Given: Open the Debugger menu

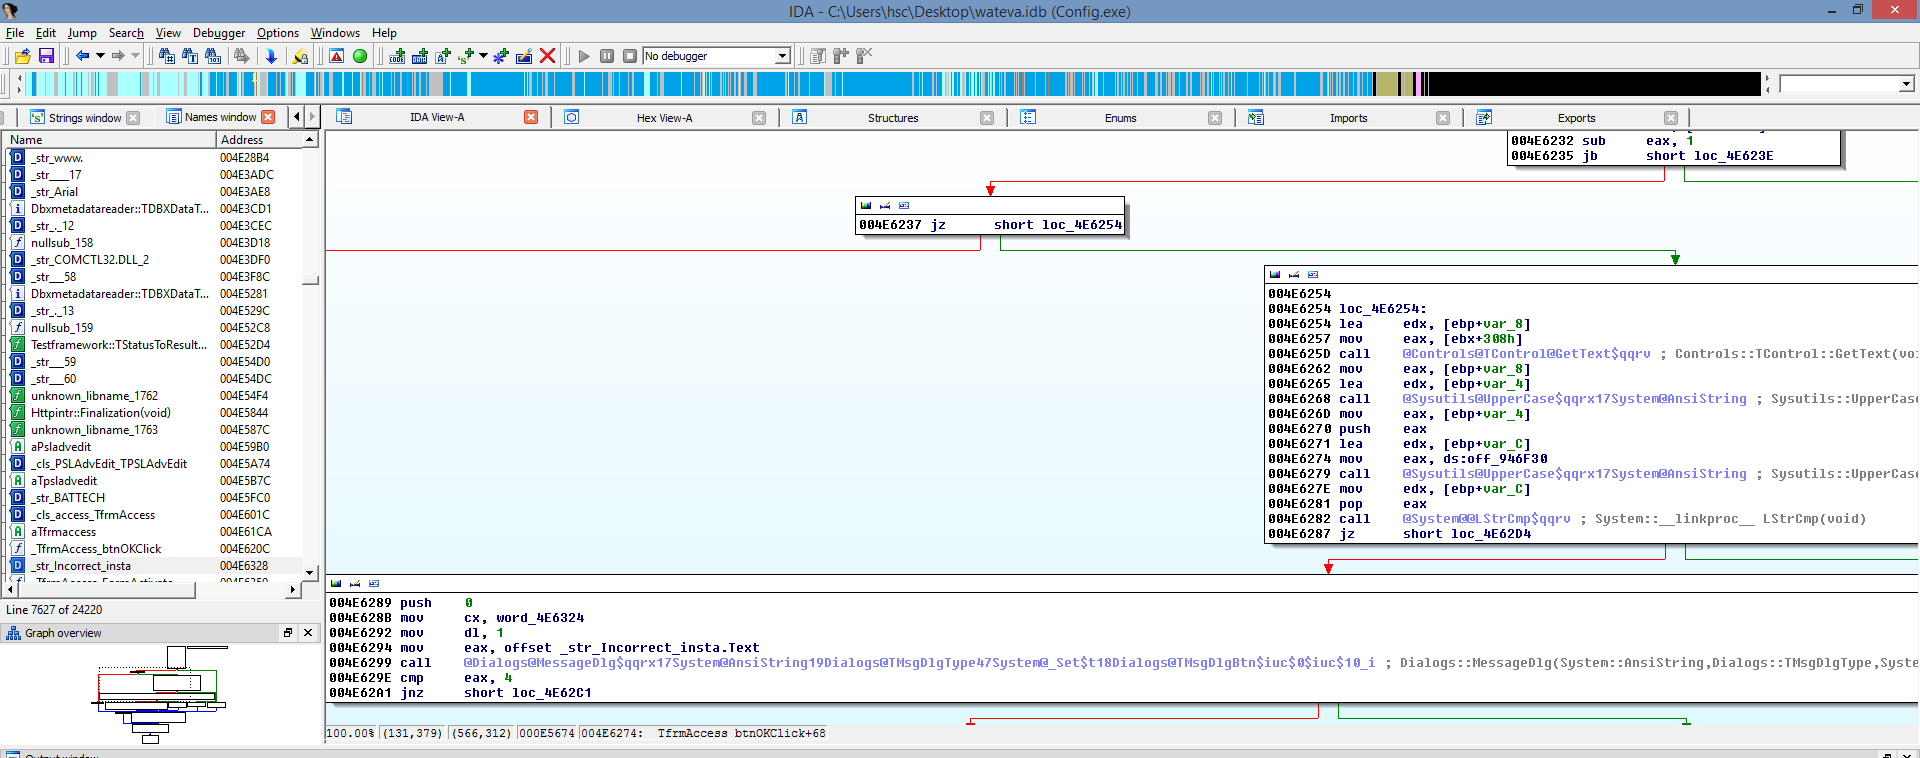Looking at the screenshot, I should tap(219, 33).
